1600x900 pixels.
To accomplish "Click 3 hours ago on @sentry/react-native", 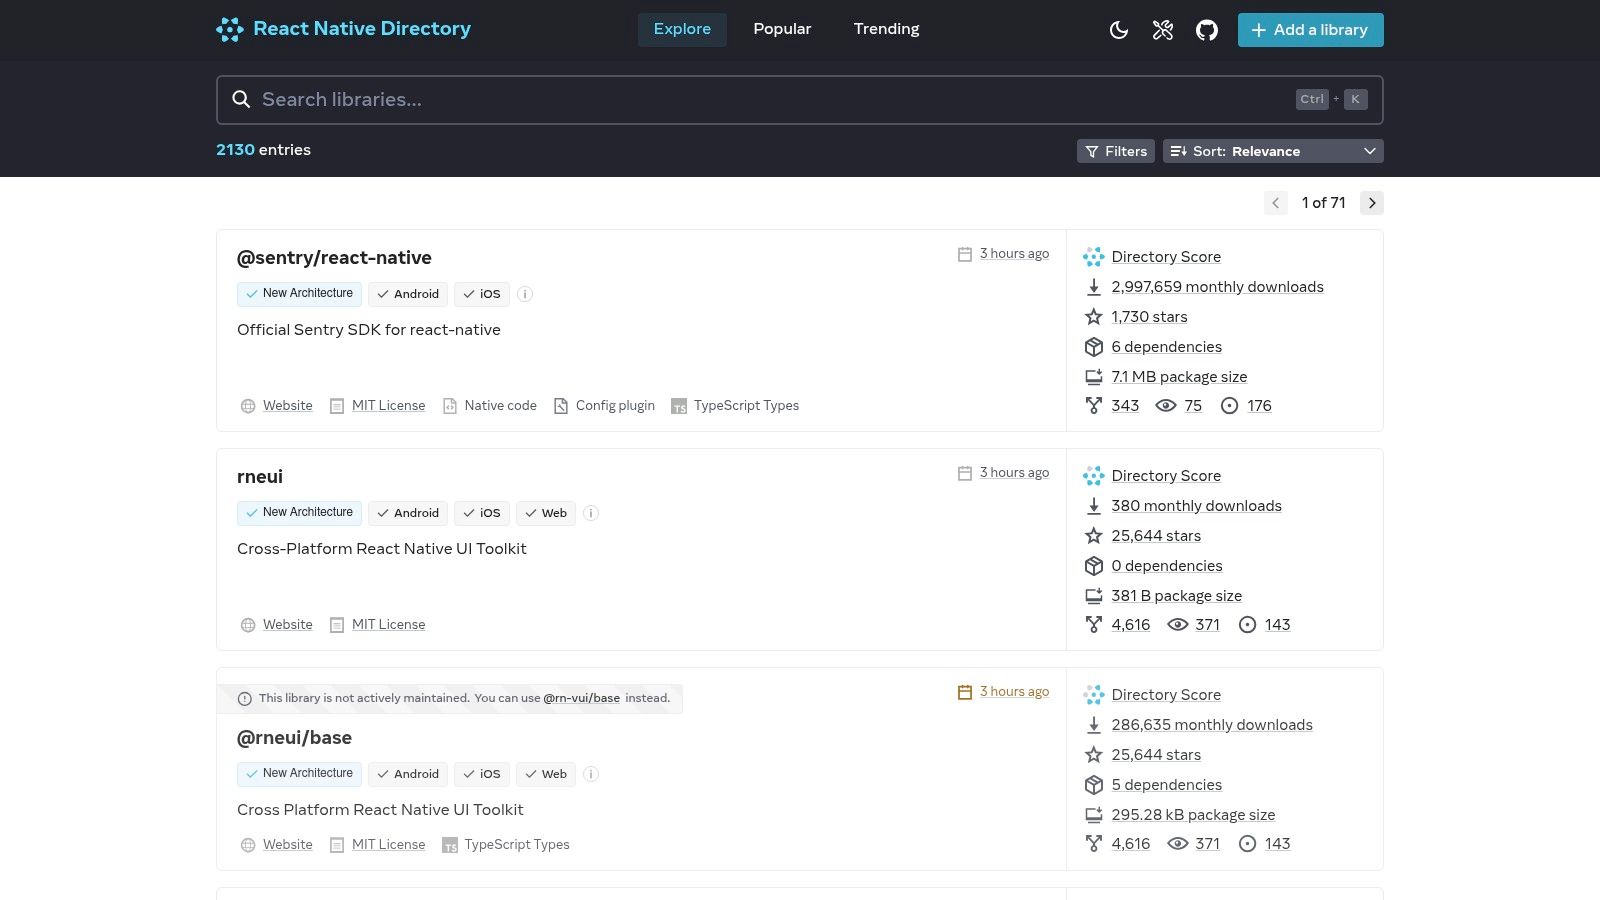I will [1014, 254].
